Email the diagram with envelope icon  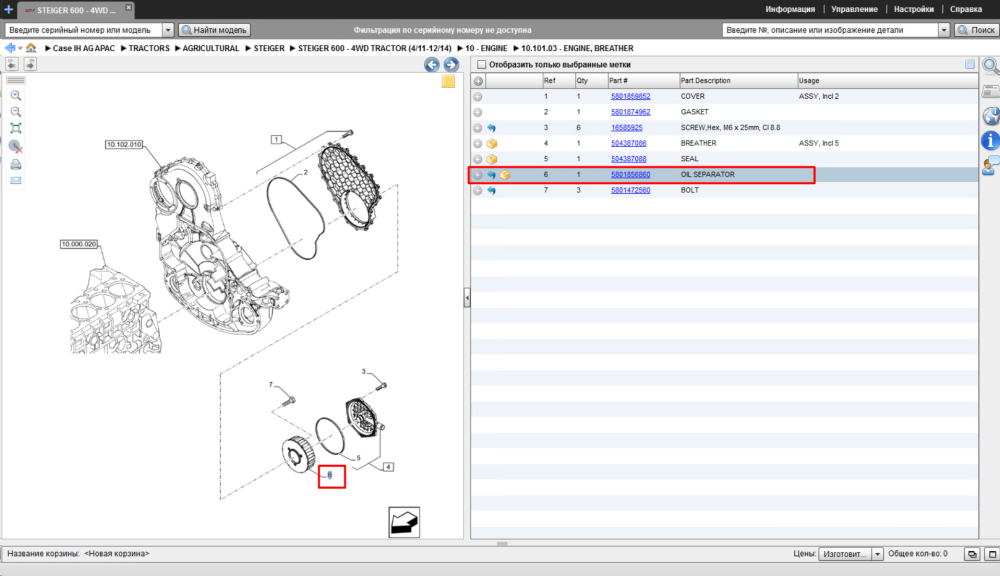click(x=16, y=181)
